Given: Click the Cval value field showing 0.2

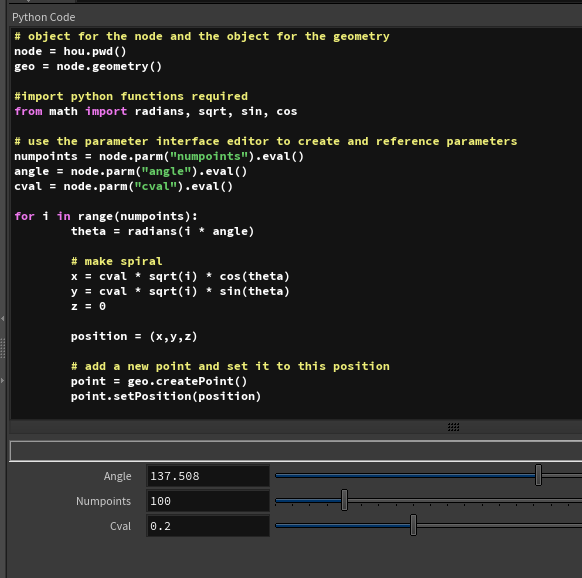Looking at the screenshot, I should (x=208, y=526).
